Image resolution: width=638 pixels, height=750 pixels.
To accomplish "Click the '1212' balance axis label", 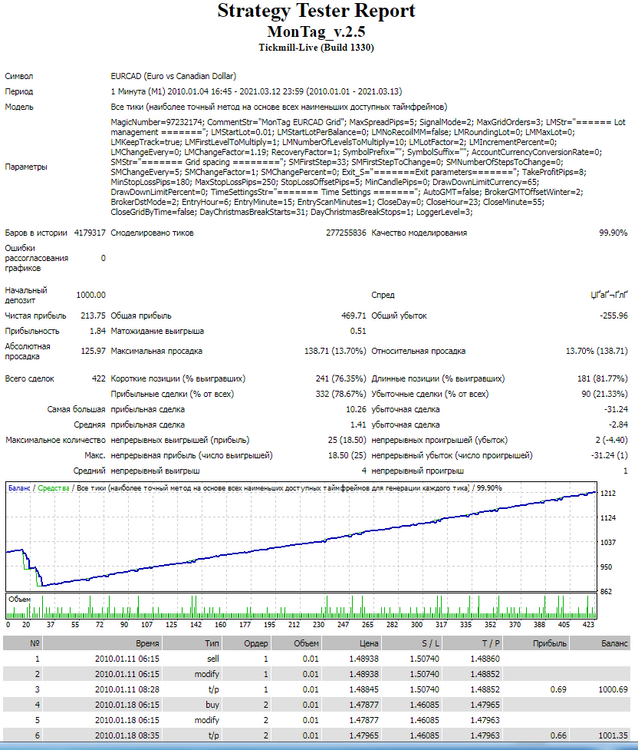I will tap(608, 493).
